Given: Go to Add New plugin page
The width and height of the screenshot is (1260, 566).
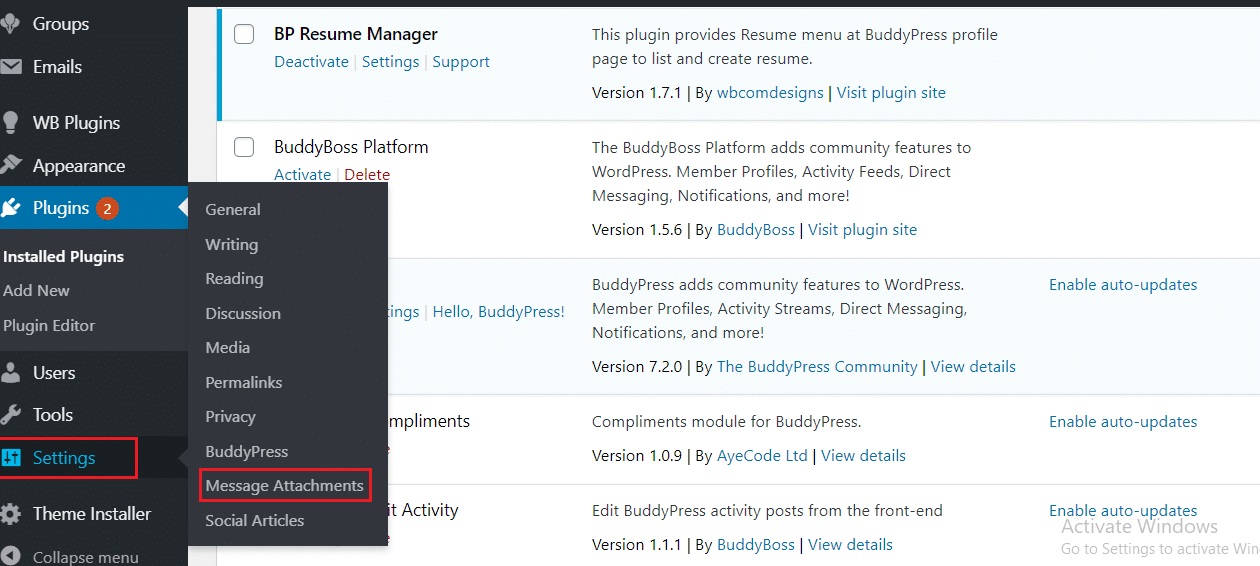Looking at the screenshot, I should coord(36,290).
